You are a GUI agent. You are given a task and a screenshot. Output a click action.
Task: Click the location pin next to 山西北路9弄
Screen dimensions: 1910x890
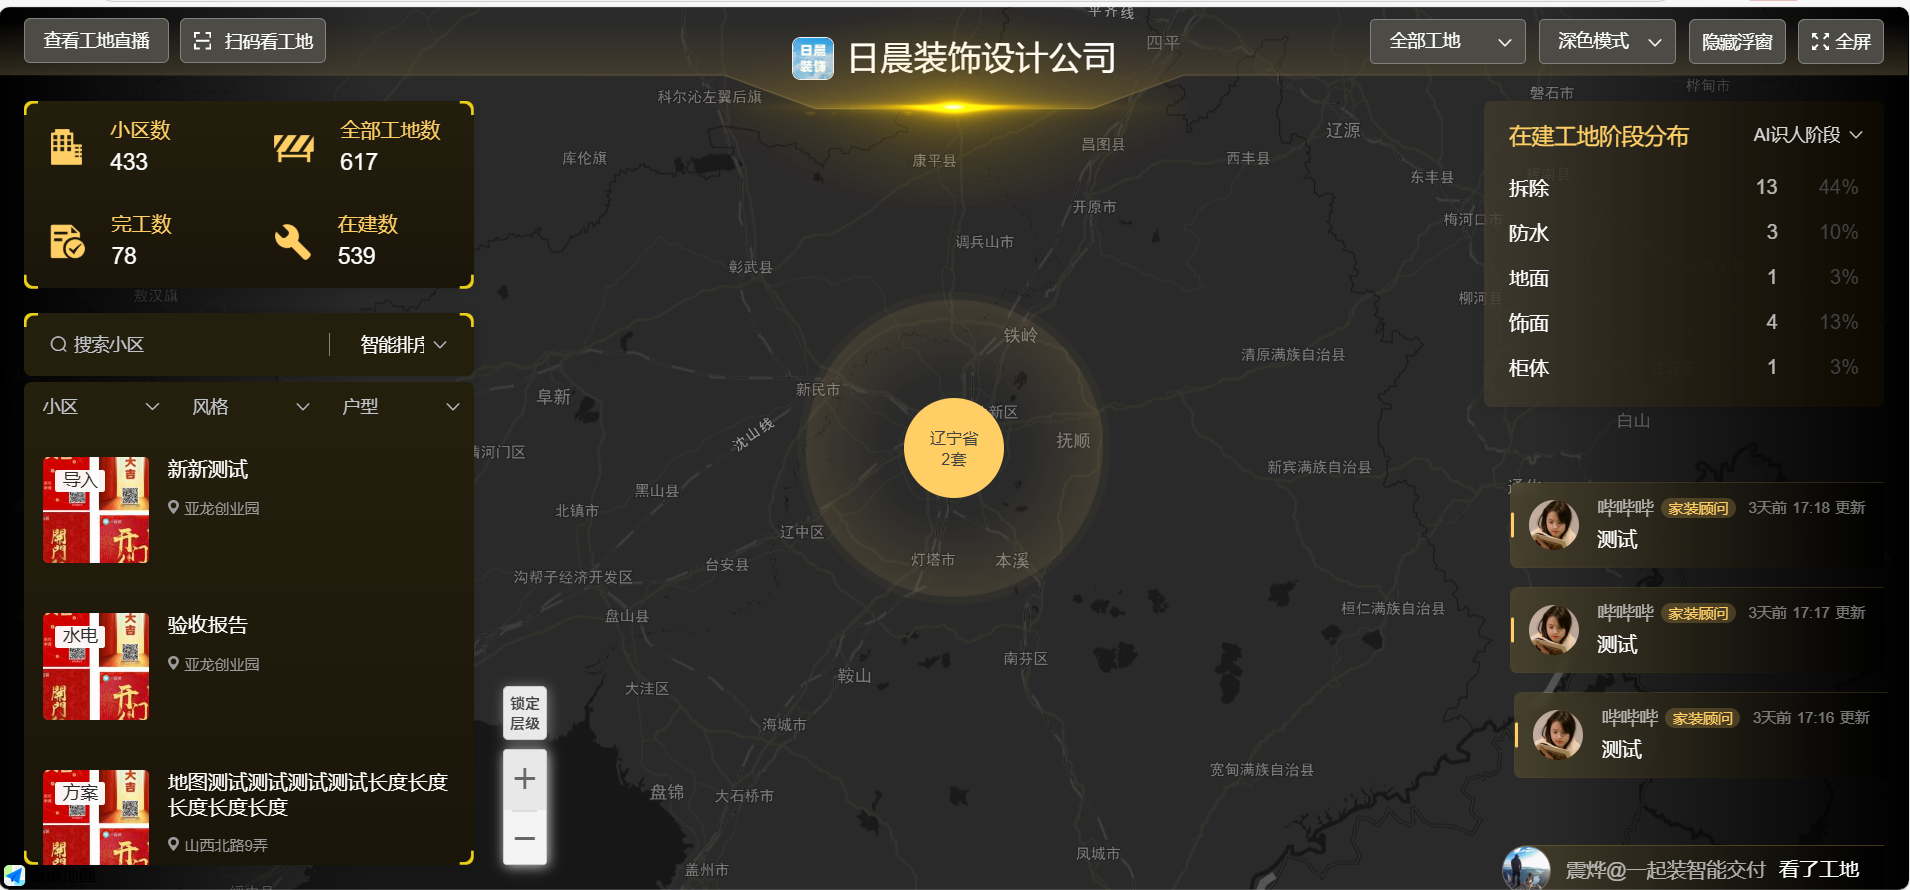point(174,844)
